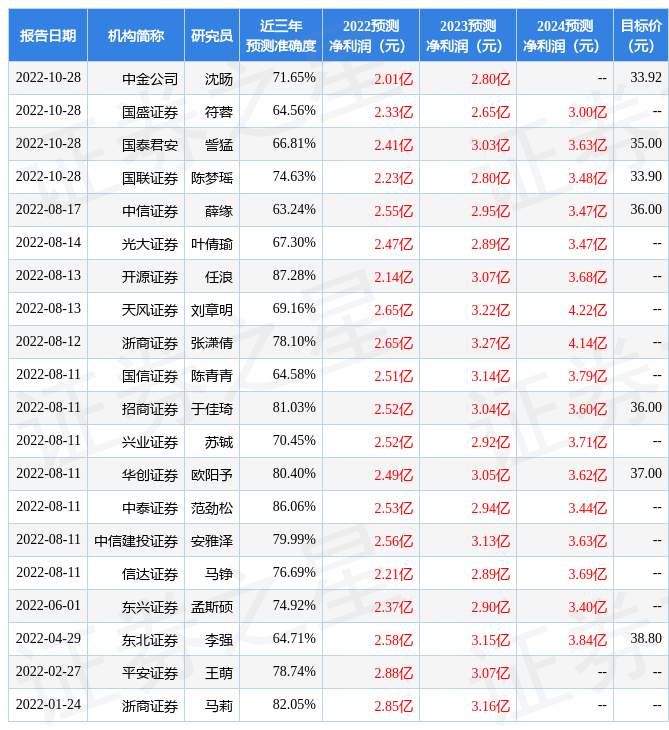Click institution name 中信建投证券
The image size is (669, 730).
tap(136, 541)
